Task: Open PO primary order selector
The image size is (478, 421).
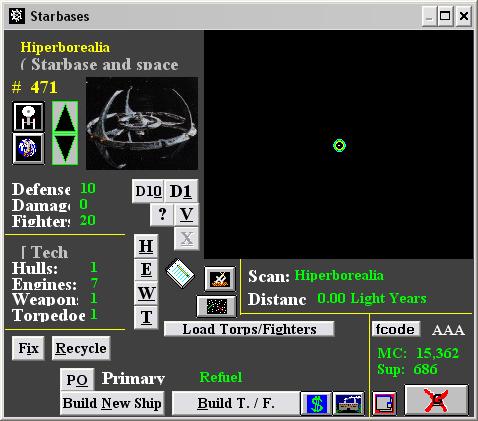Action: point(77,379)
